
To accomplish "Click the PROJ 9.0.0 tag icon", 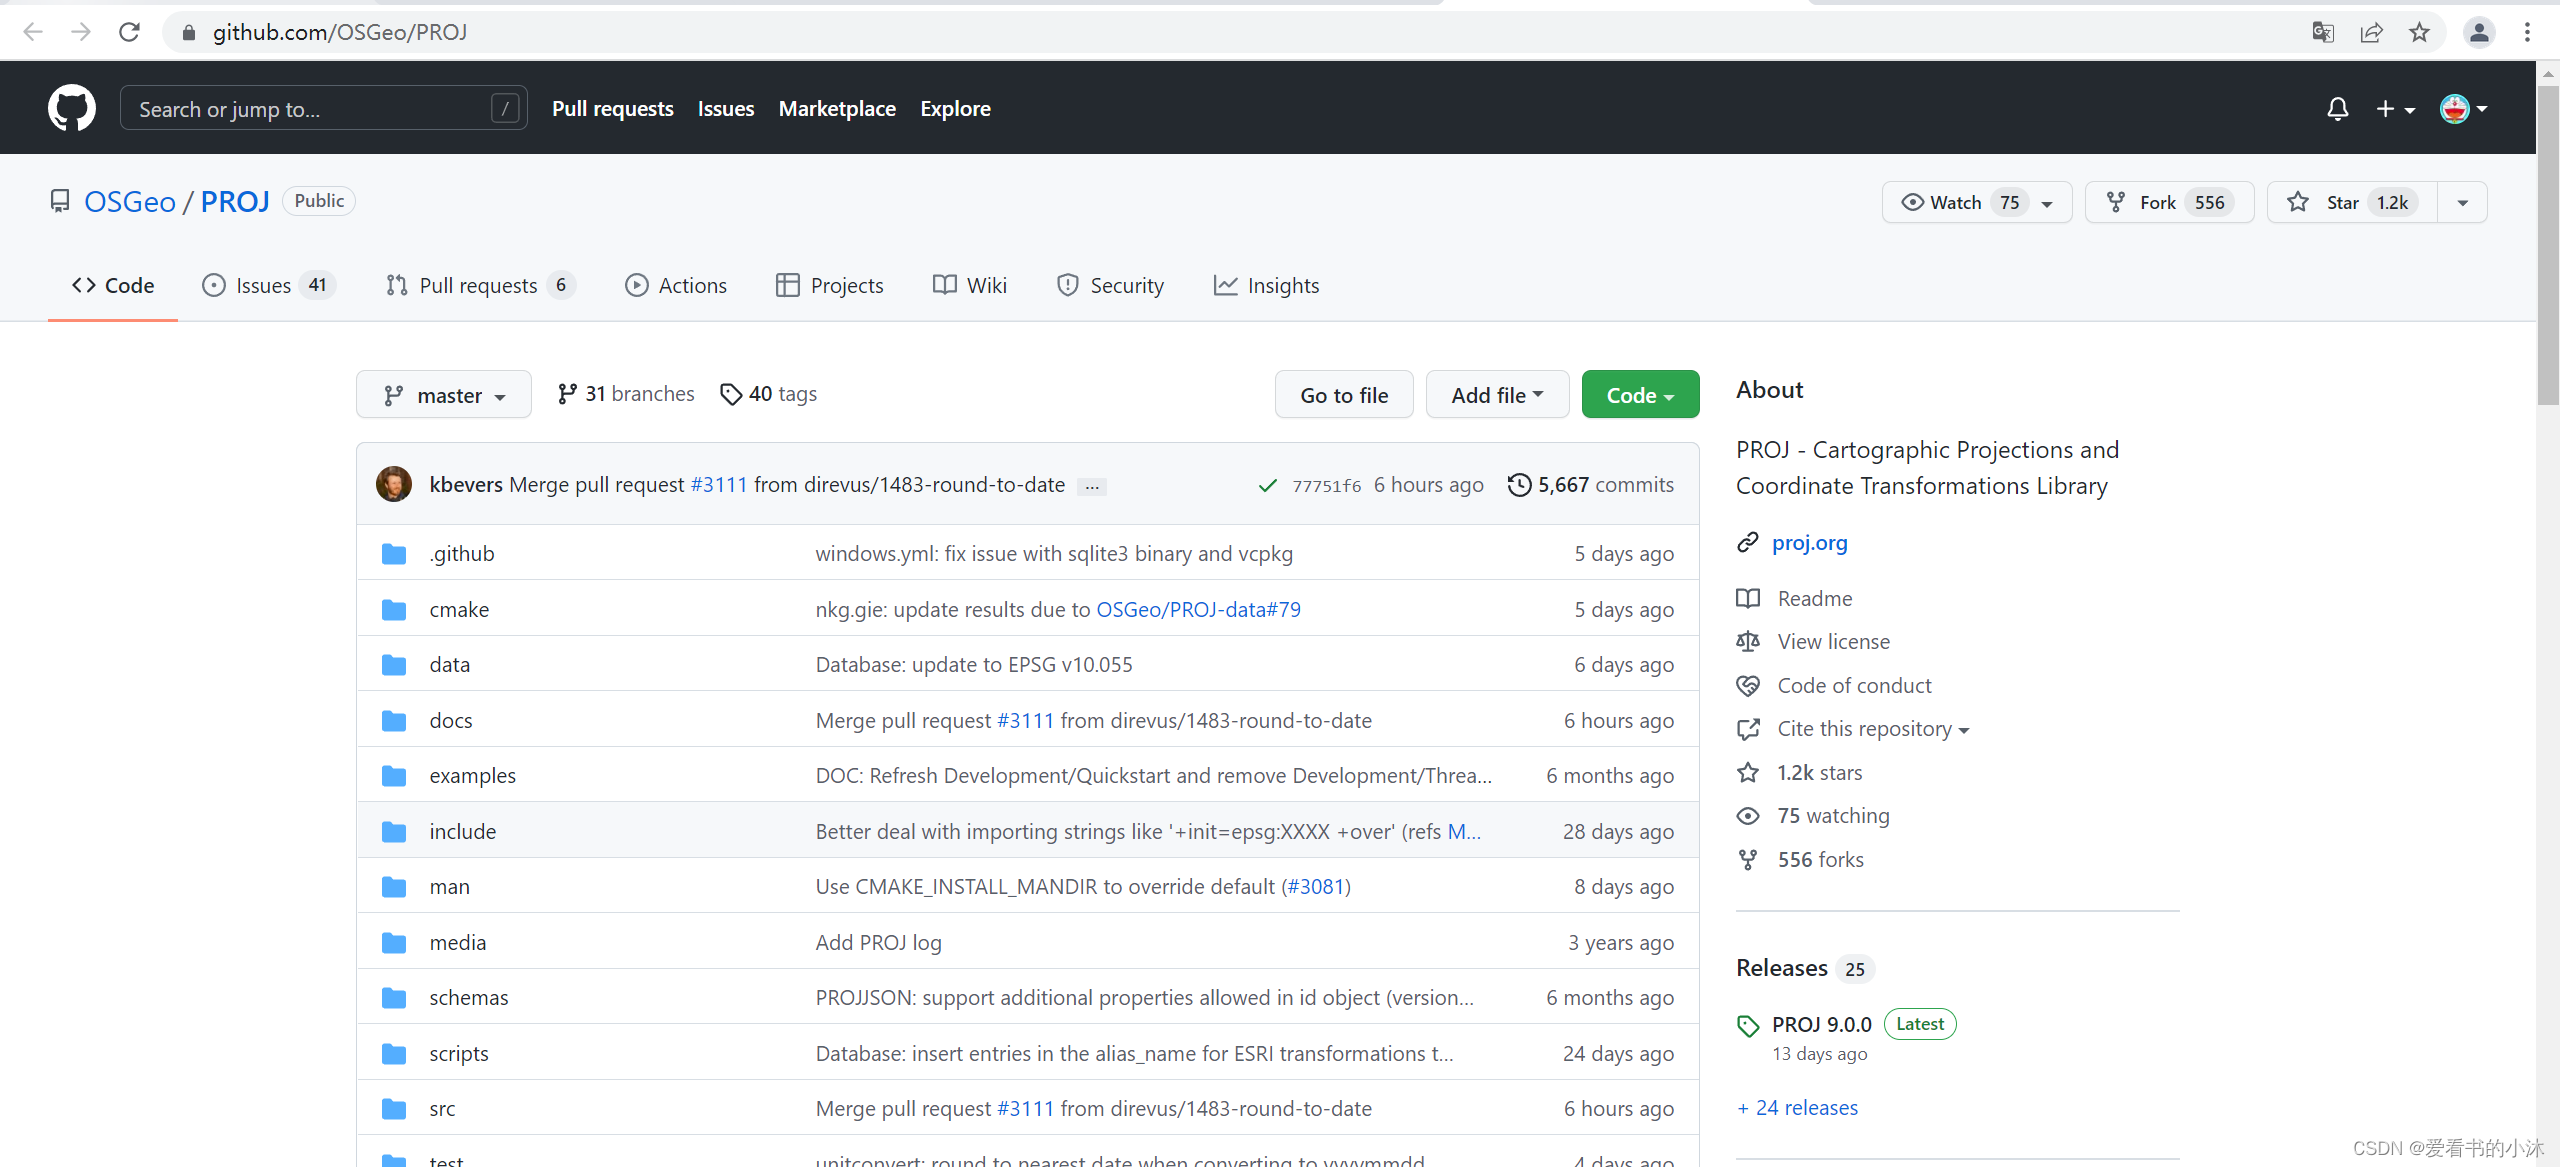I will (1747, 1025).
